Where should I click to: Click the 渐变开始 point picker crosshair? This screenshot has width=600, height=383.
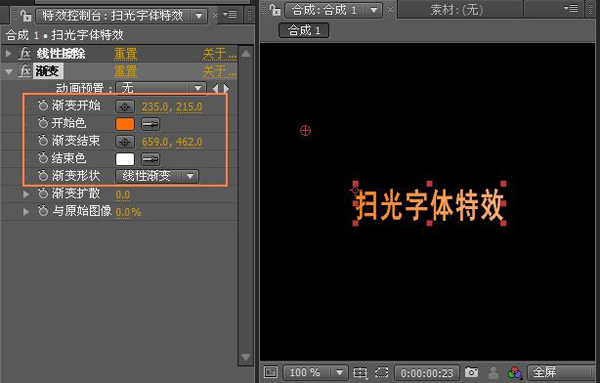coord(125,107)
